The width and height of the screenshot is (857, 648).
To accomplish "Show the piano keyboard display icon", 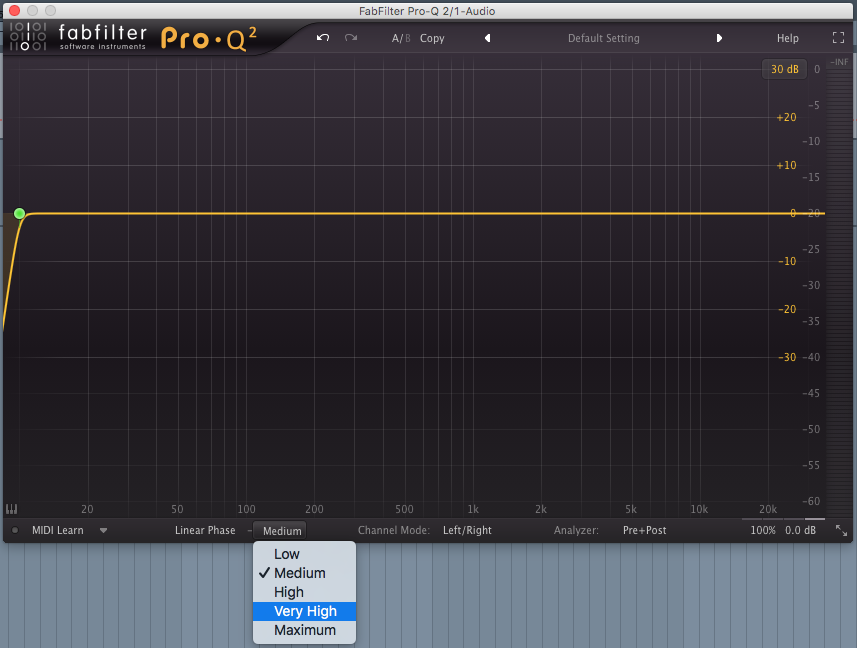I will coord(11,509).
